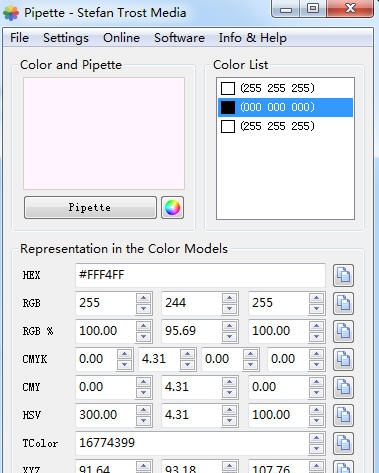
Task: Copy the TColor value to clipboard
Action: click(x=343, y=443)
